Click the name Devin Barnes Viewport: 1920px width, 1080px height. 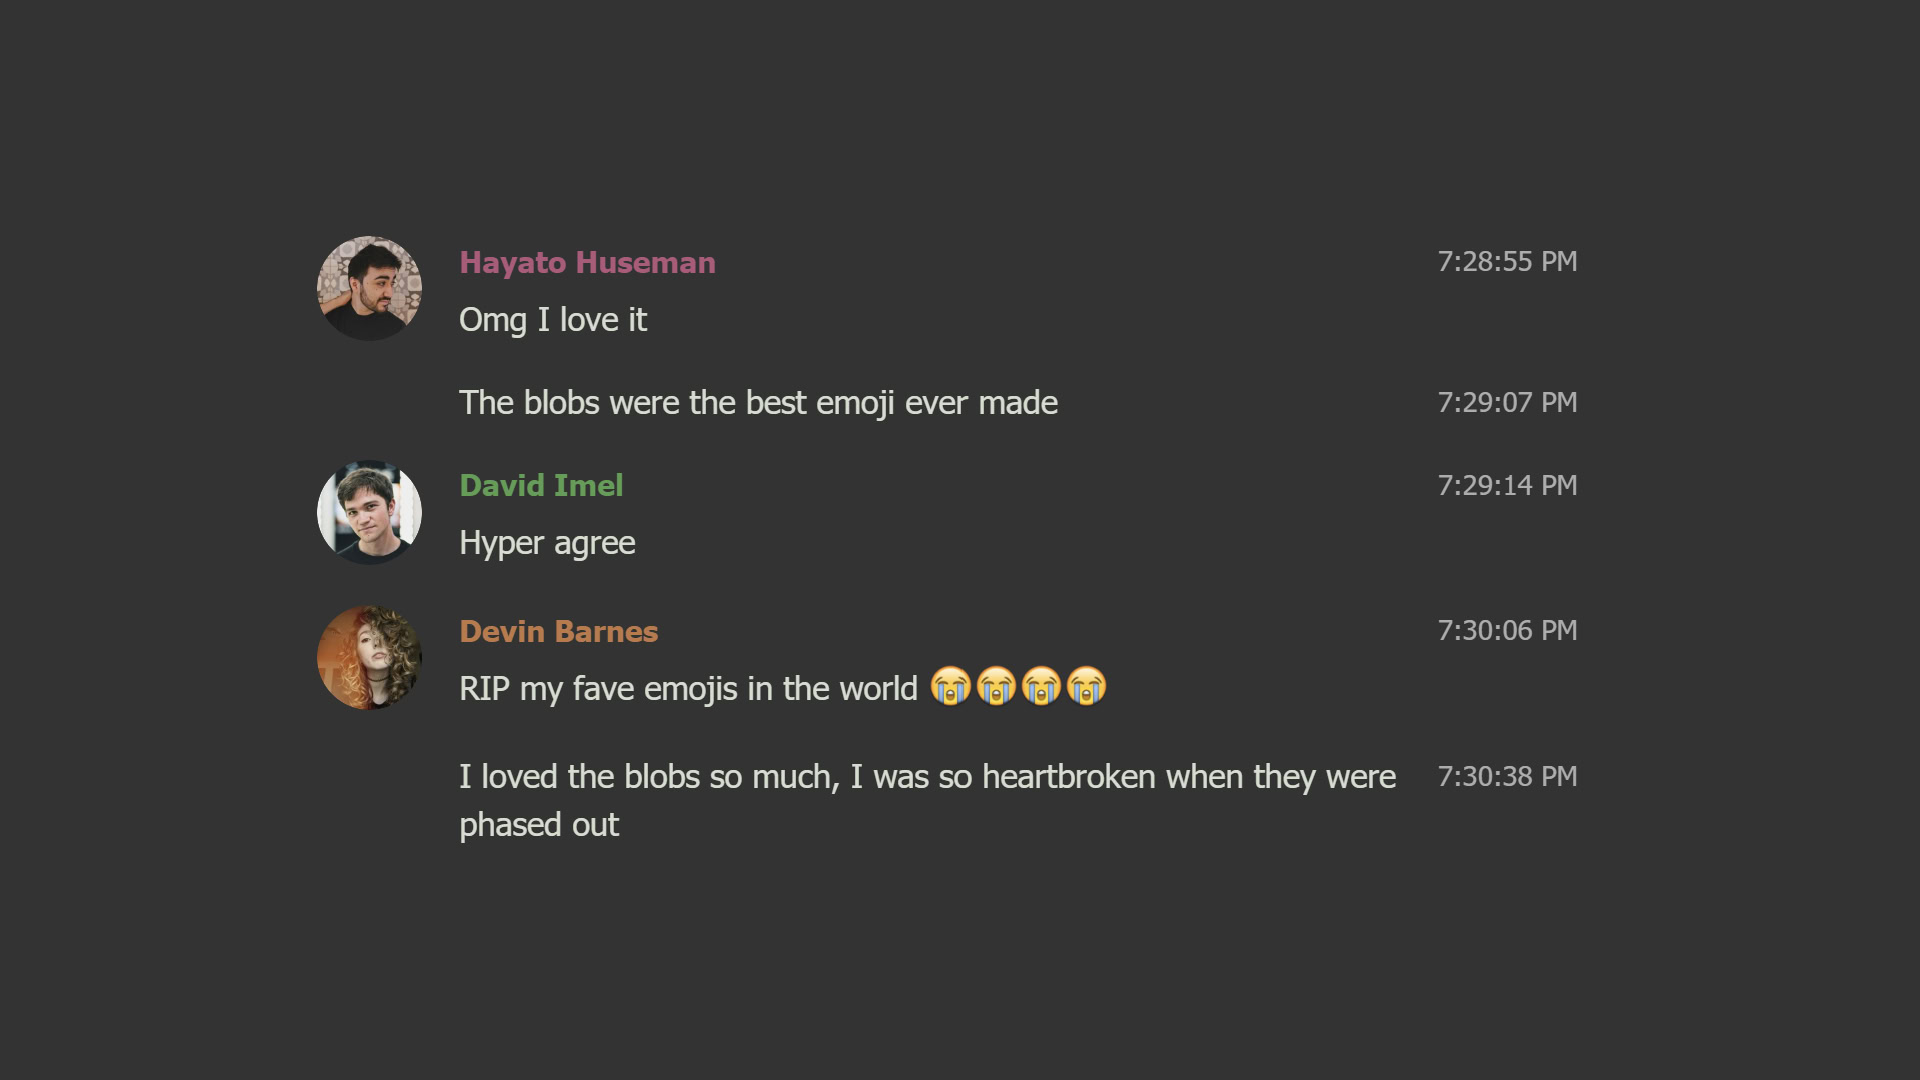(558, 631)
